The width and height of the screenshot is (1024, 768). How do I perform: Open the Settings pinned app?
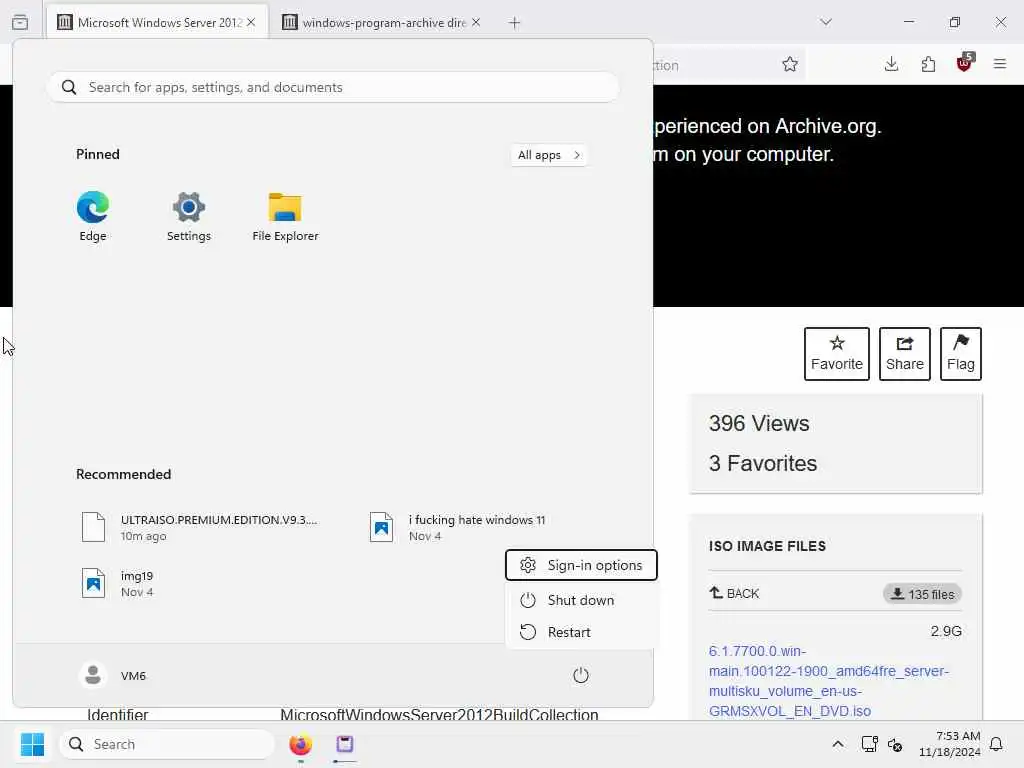click(x=189, y=216)
